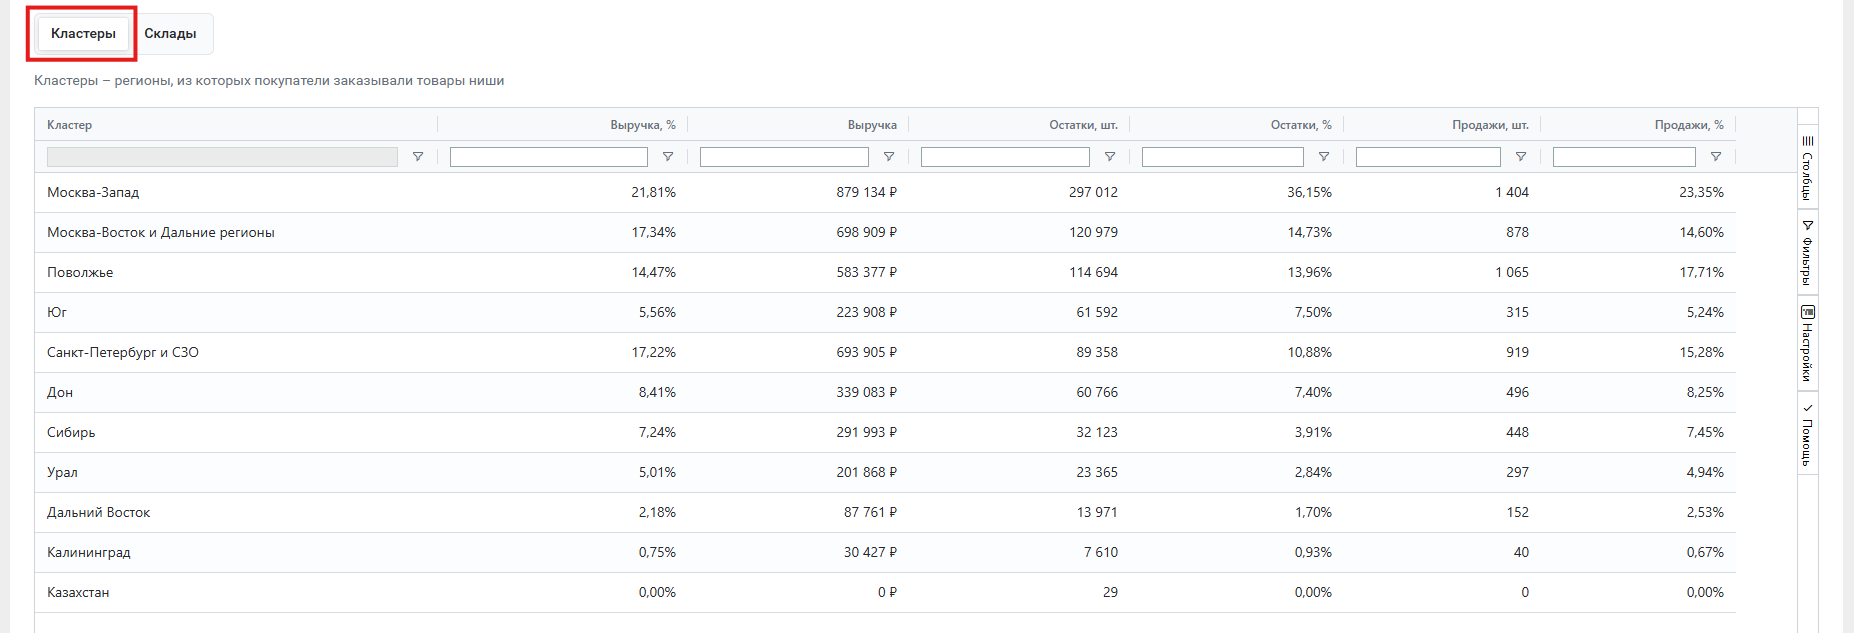This screenshot has width=1854, height=633.
Task: Sort by Продажи, шт. column header
Action: click(x=1490, y=125)
